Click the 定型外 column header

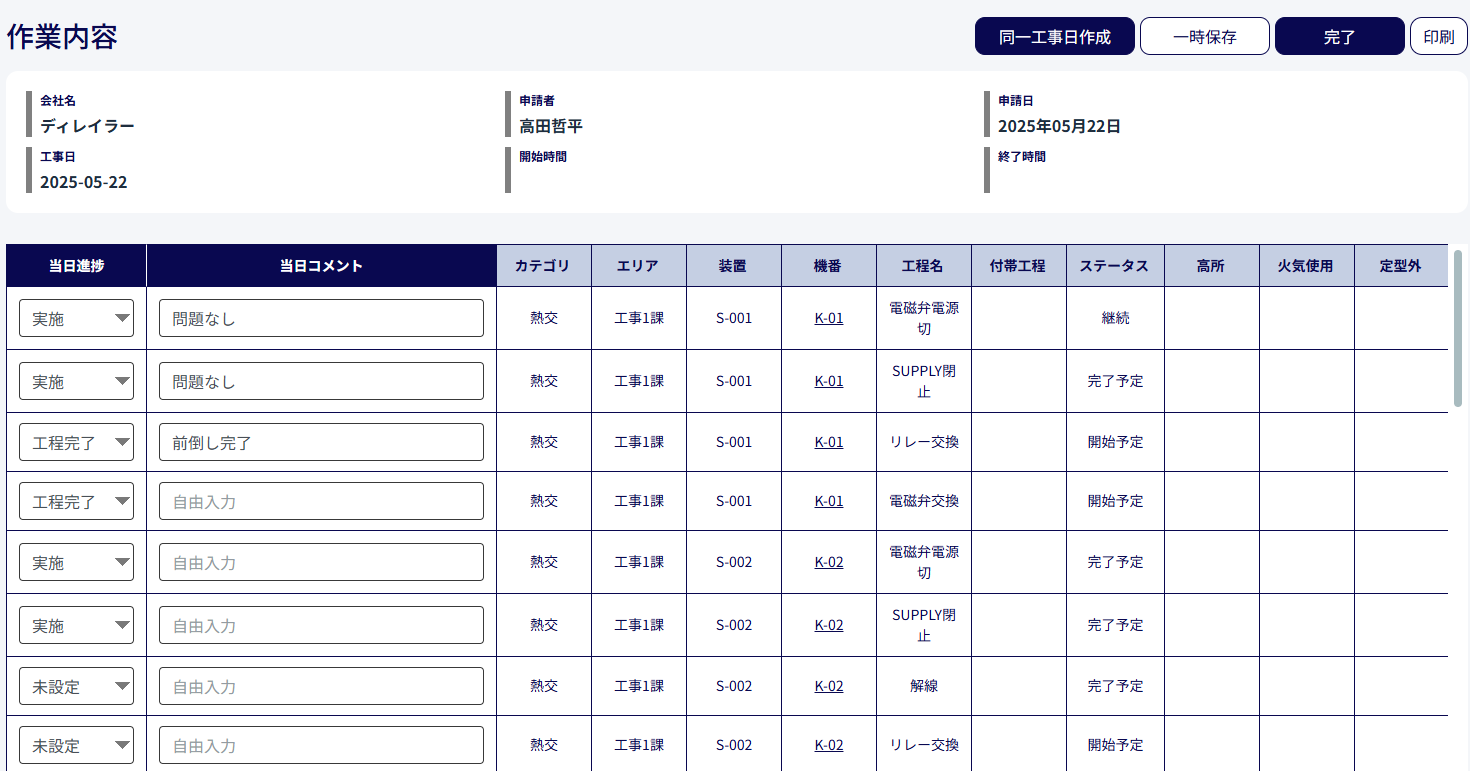[x=1401, y=266]
